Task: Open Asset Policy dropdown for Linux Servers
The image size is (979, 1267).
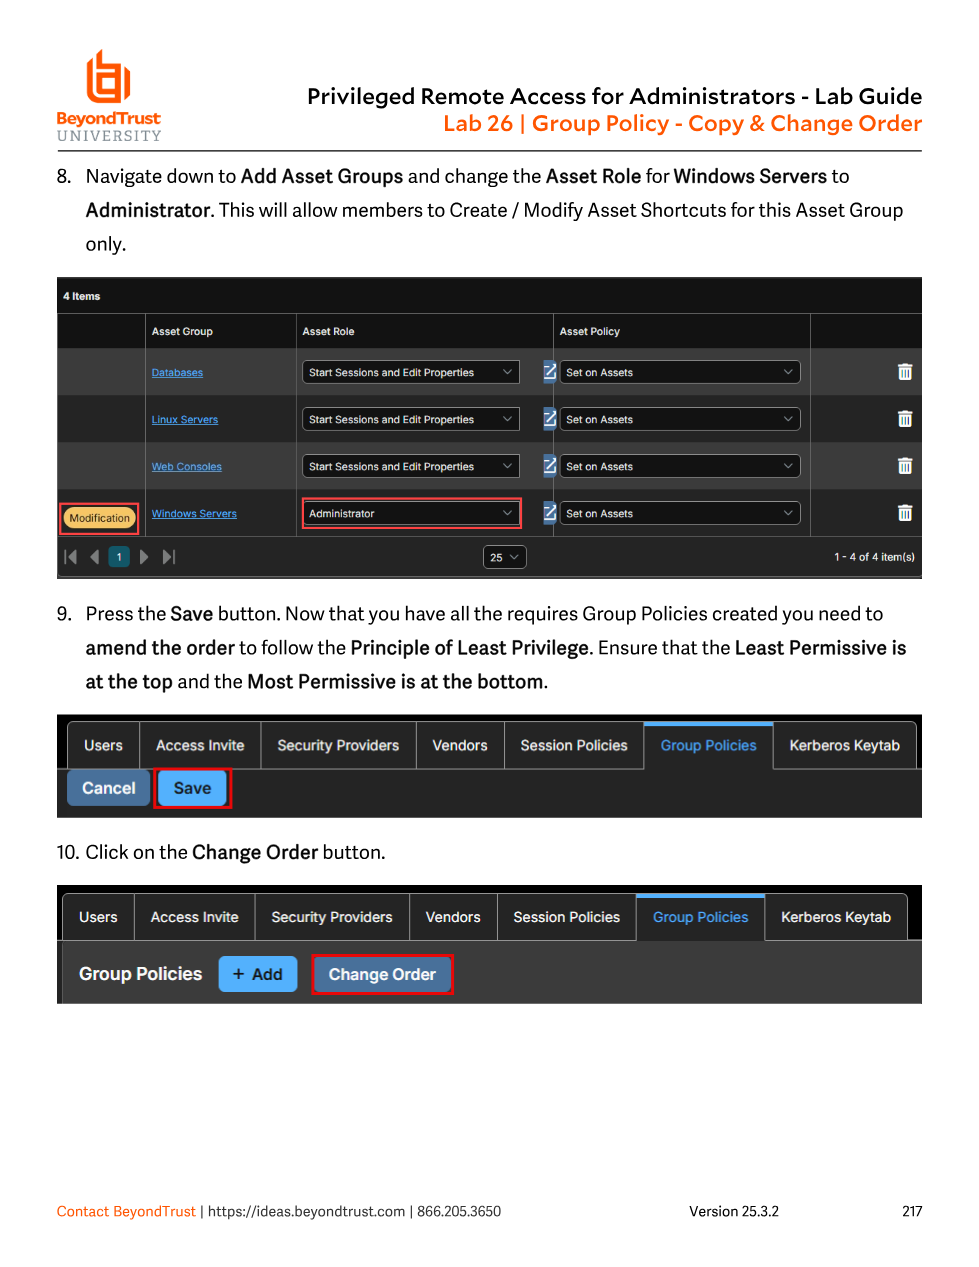Action: [680, 419]
